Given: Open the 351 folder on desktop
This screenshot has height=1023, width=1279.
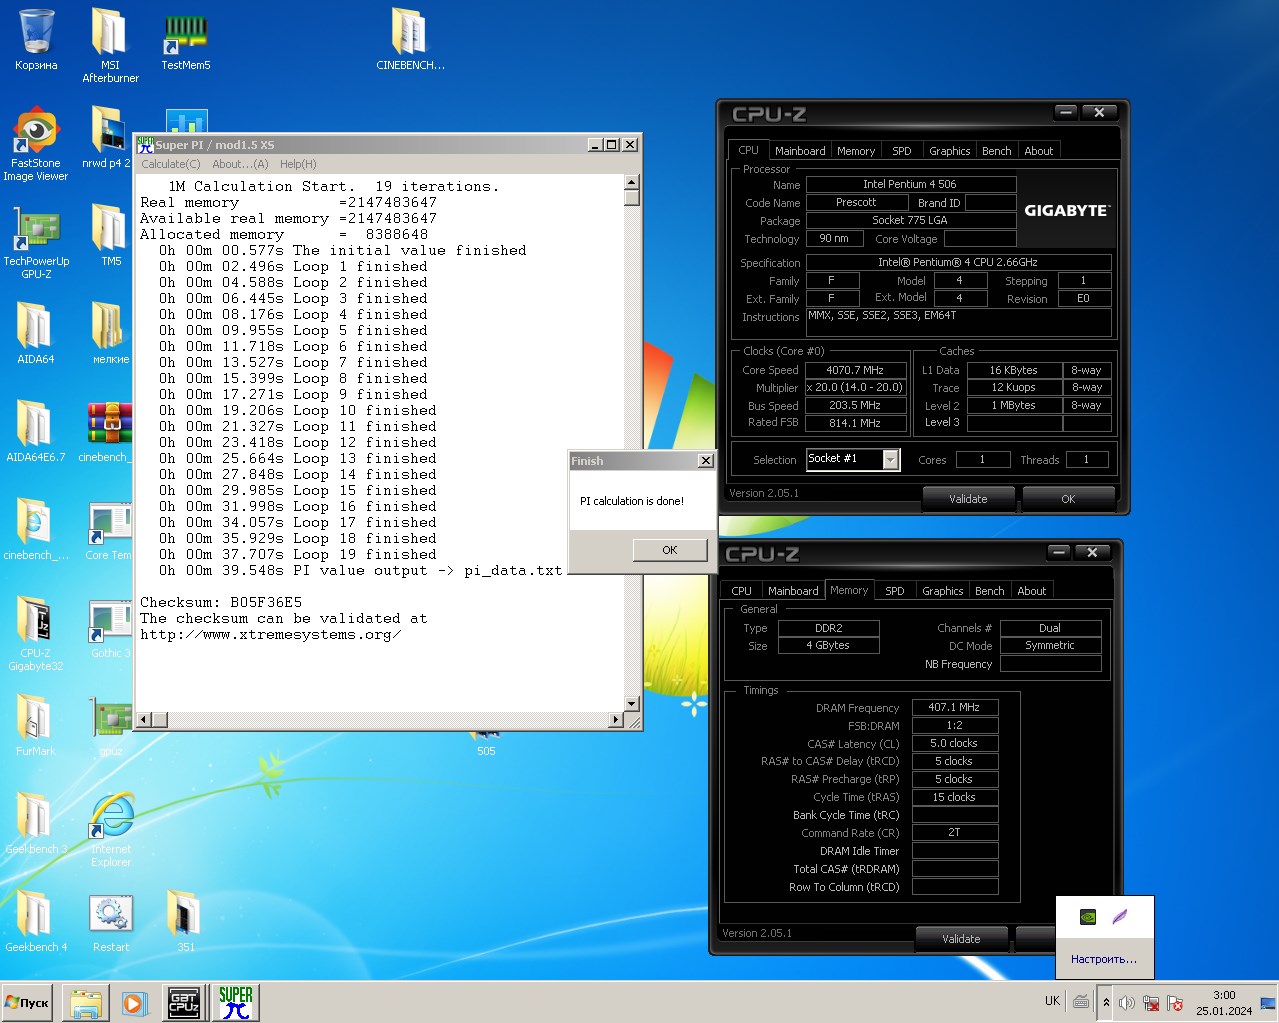Looking at the screenshot, I should click(186, 921).
